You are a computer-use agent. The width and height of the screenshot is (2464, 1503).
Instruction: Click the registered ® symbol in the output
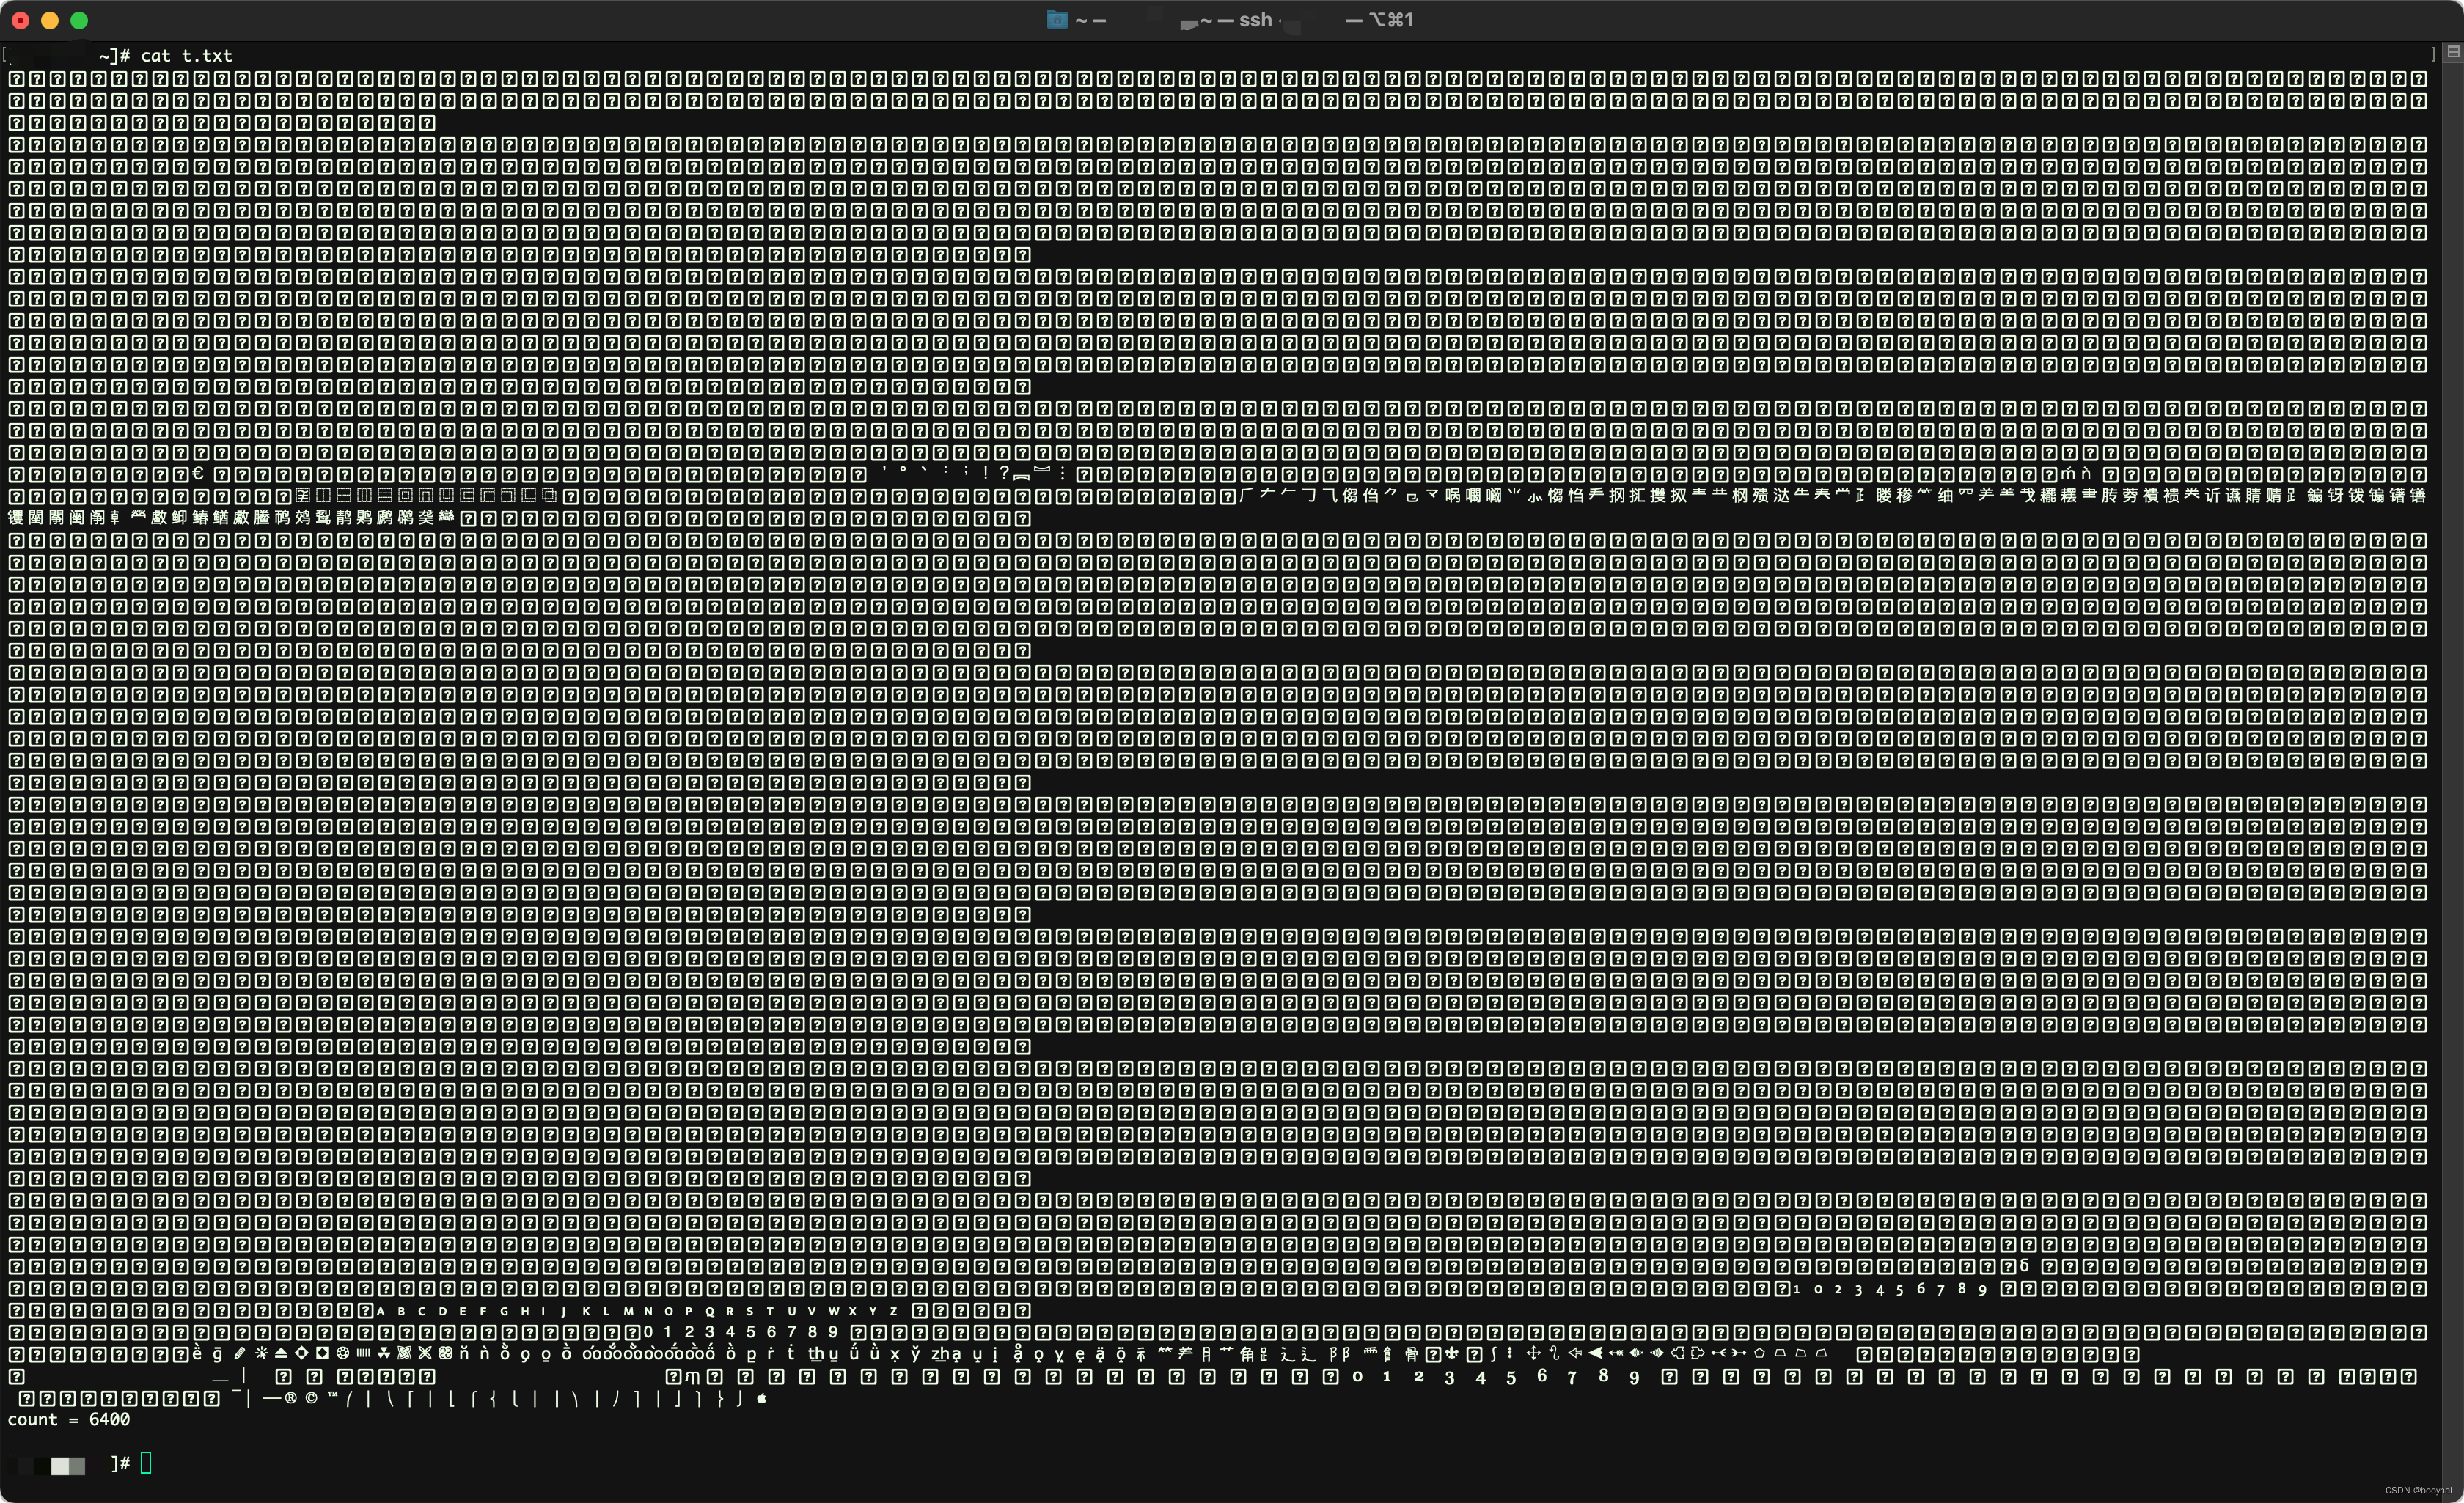[290, 1398]
